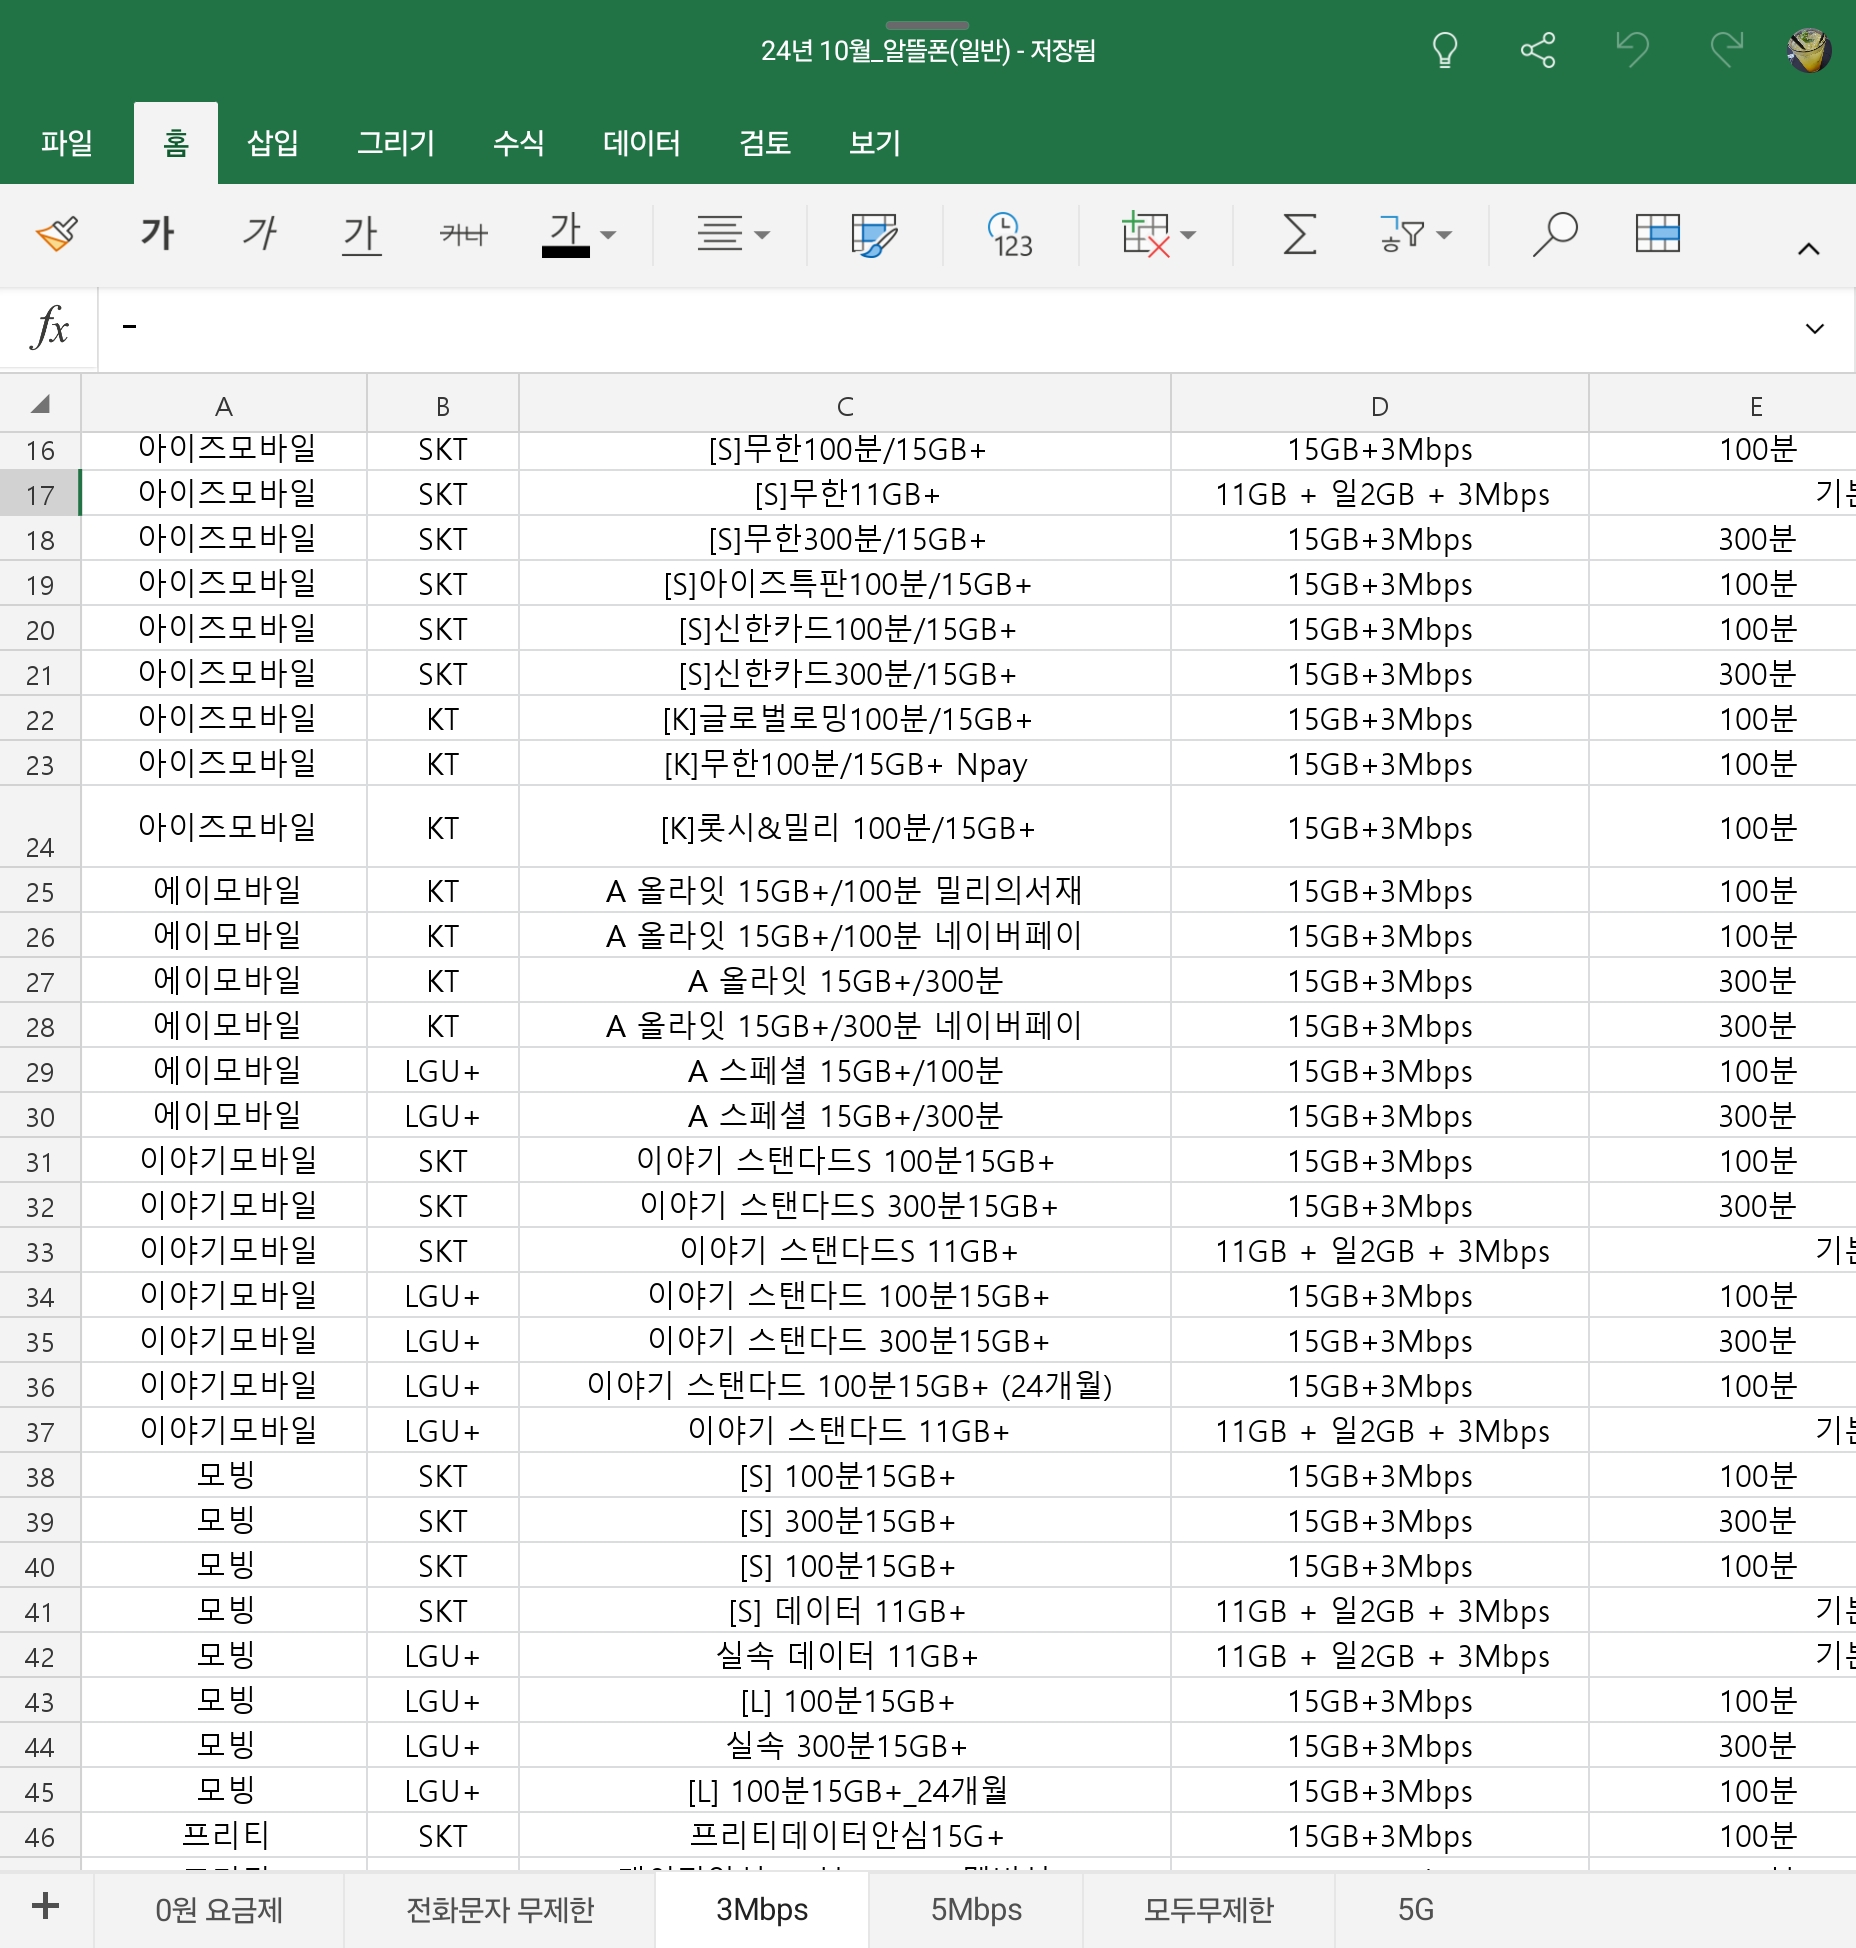The width and height of the screenshot is (1856, 1948).
Task: Redo the last action
Action: coord(1726,49)
